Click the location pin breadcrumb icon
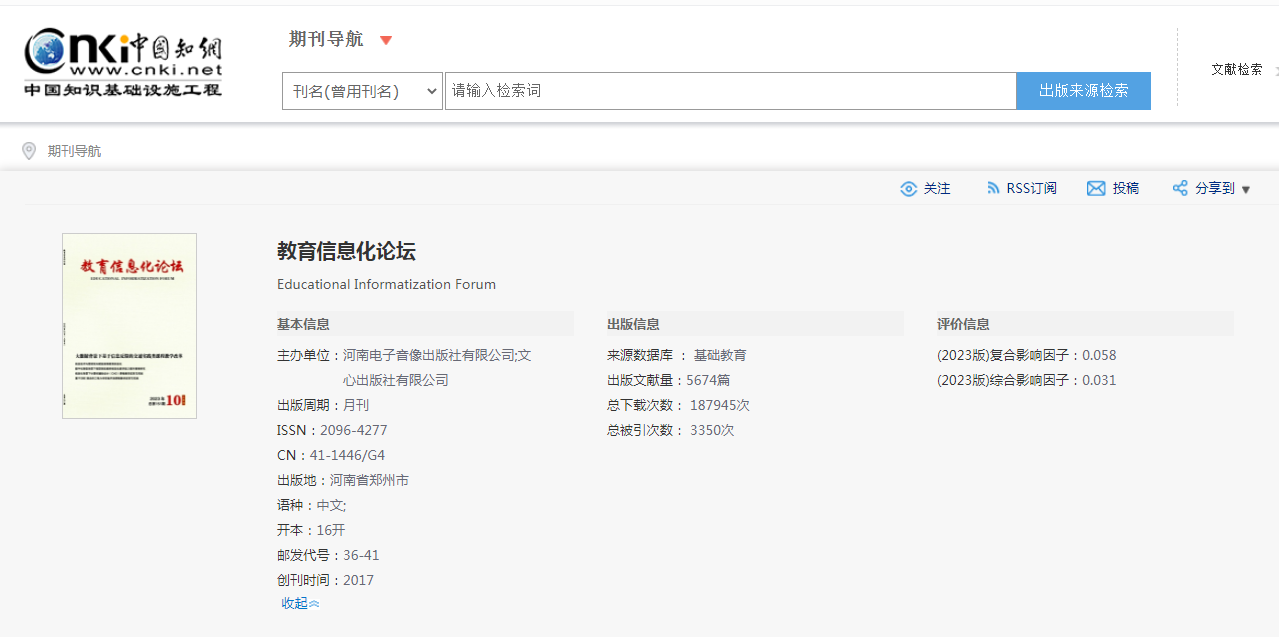1279x637 pixels. (x=29, y=151)
